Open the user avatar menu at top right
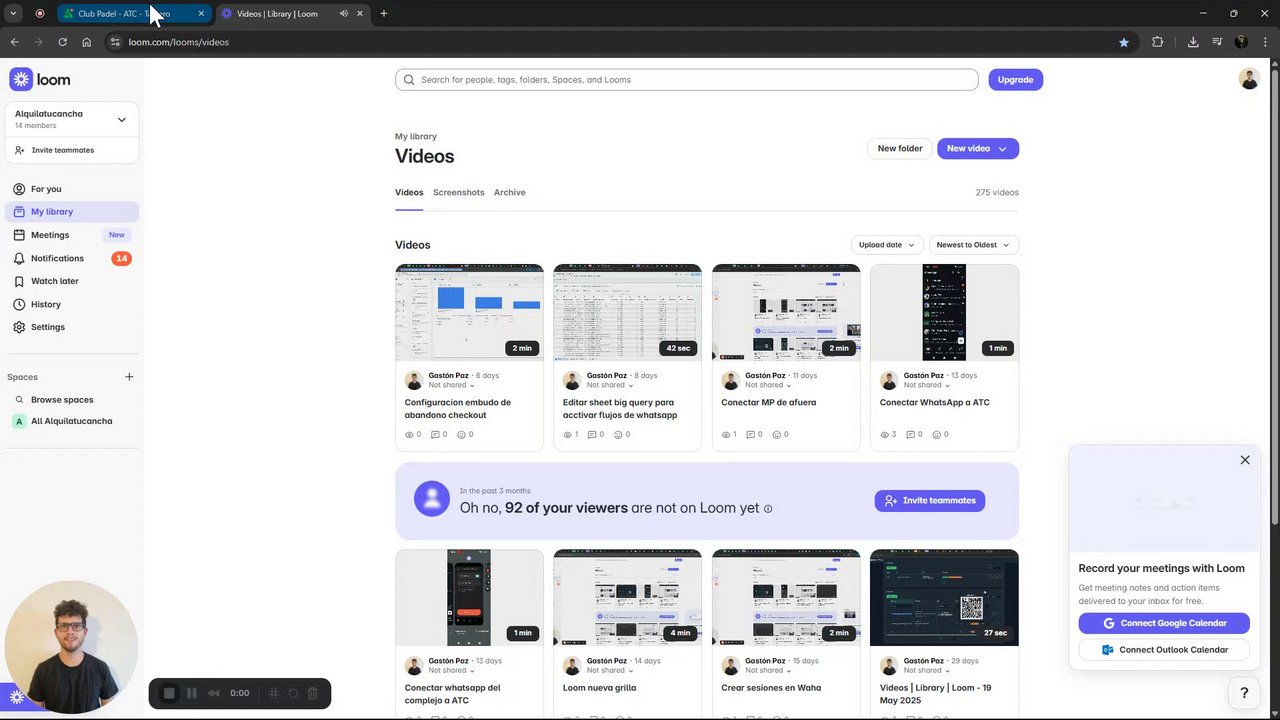 pyautogui.click(x=1249, y=79)
